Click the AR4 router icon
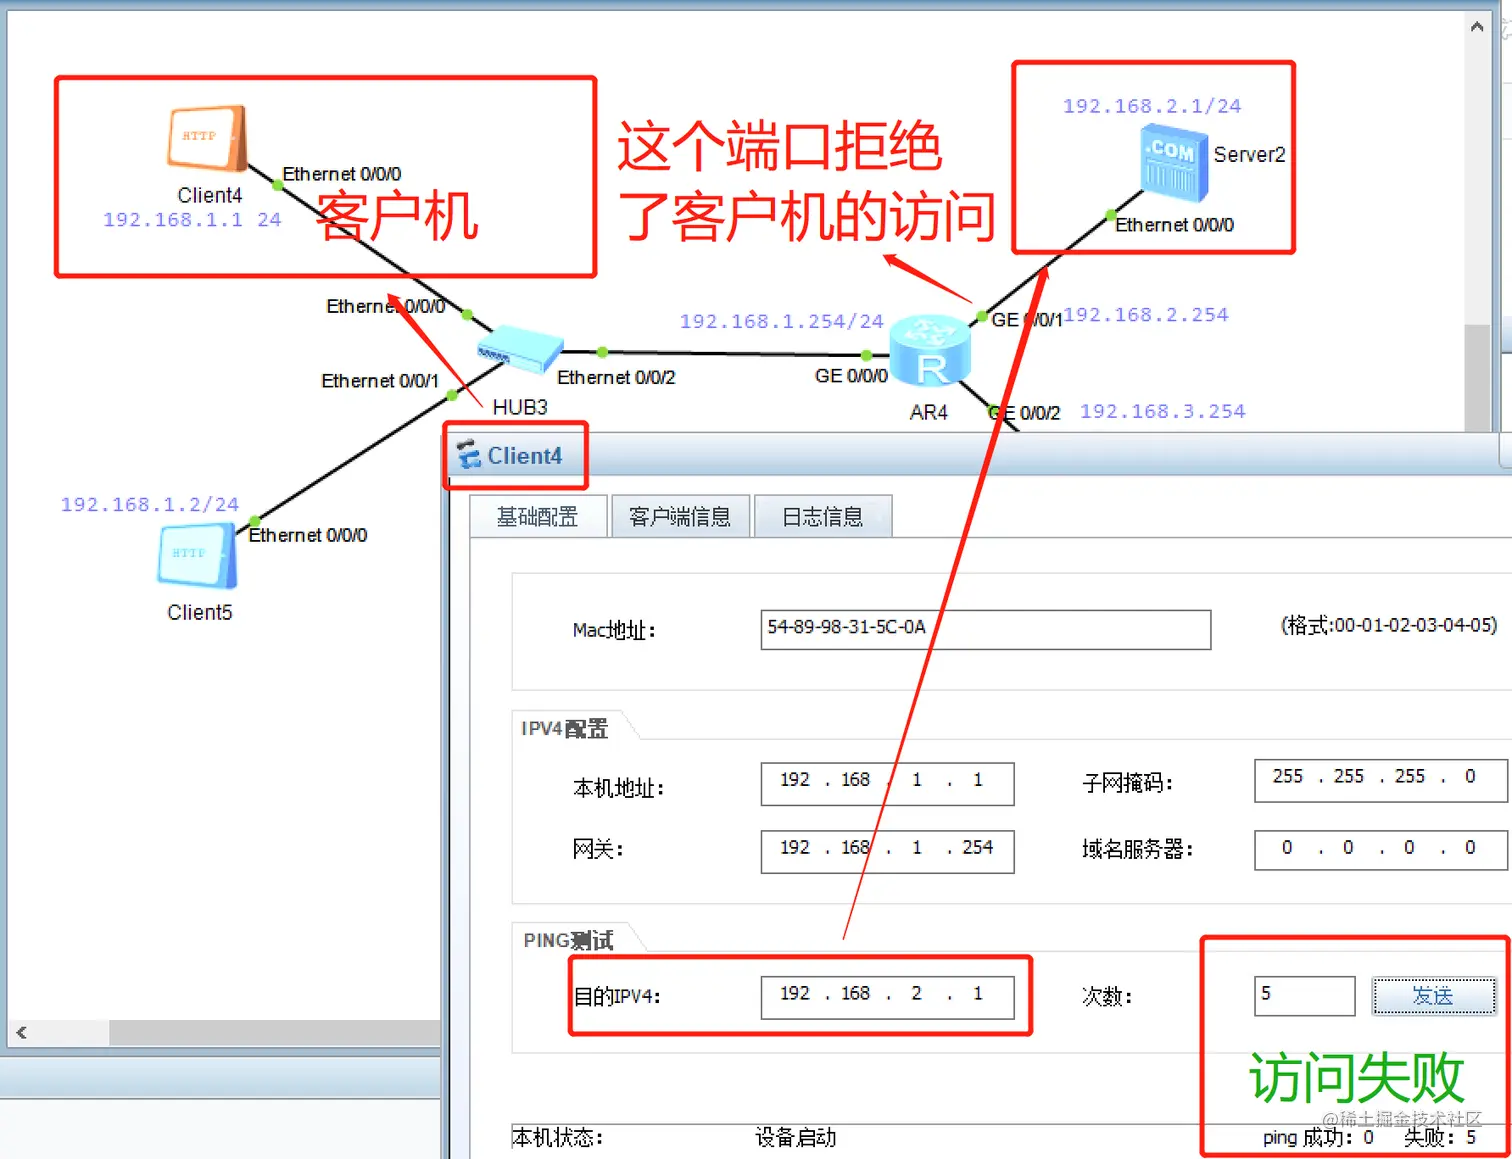This screenshot has width=1512, height=1159. 930,351
